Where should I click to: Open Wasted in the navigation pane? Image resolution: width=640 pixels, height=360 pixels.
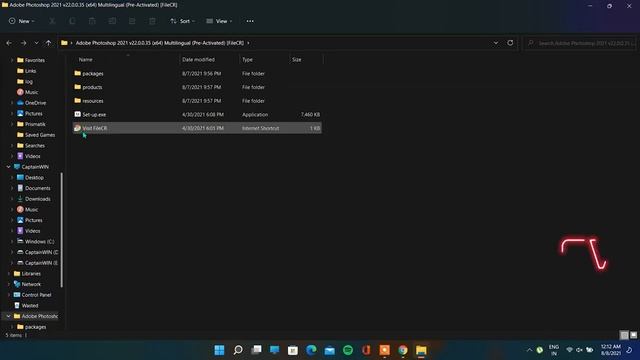[30, 305]
